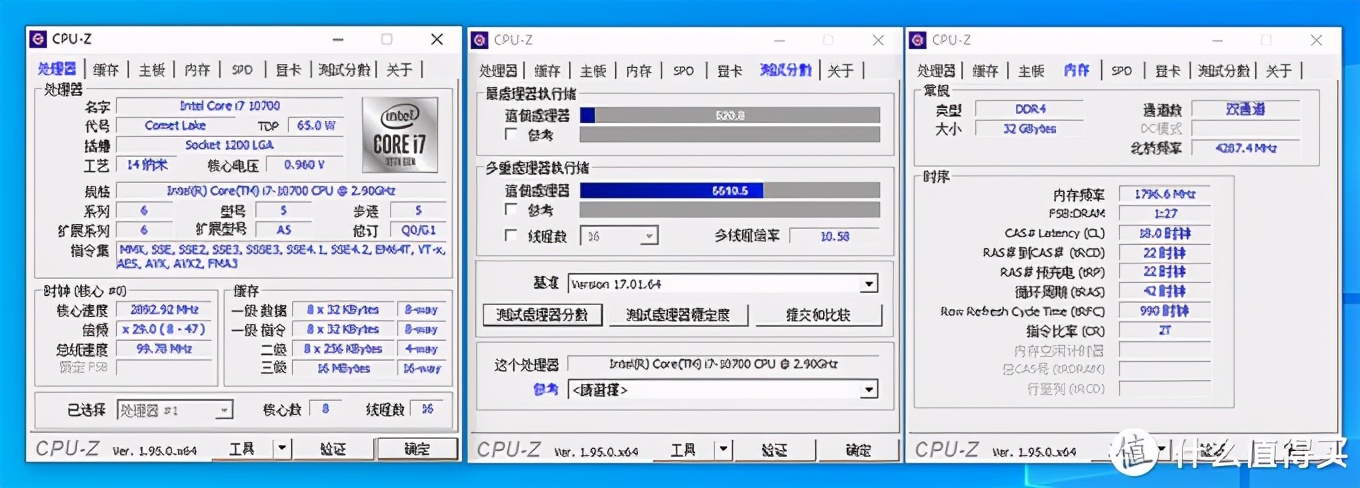Click multi-thread score bar showing 5510.5
The height and width of the screenshot is (488, 1360).
tap(730, 190)
